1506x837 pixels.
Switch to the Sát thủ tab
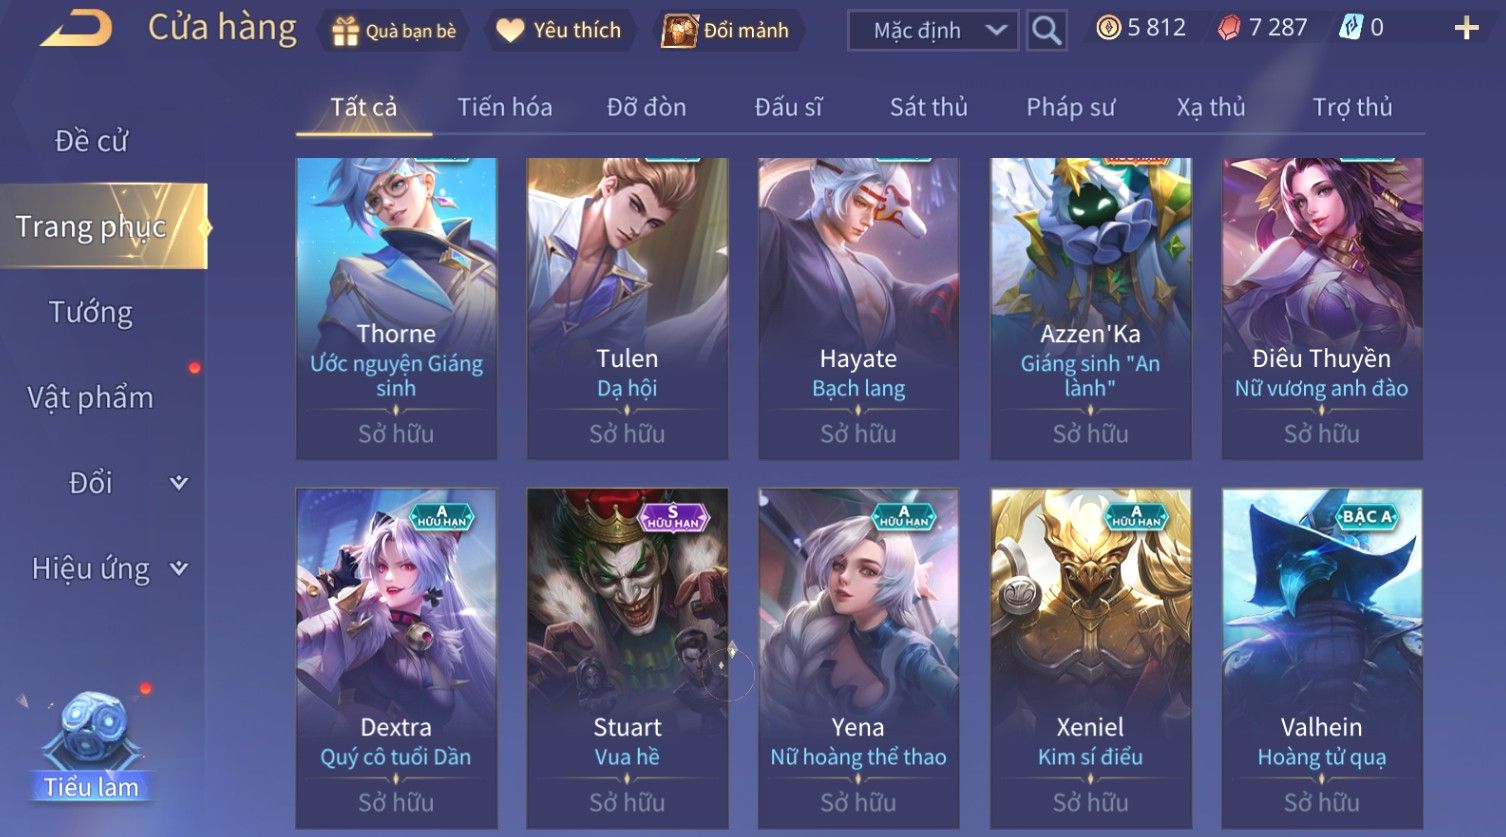point(928,107)
